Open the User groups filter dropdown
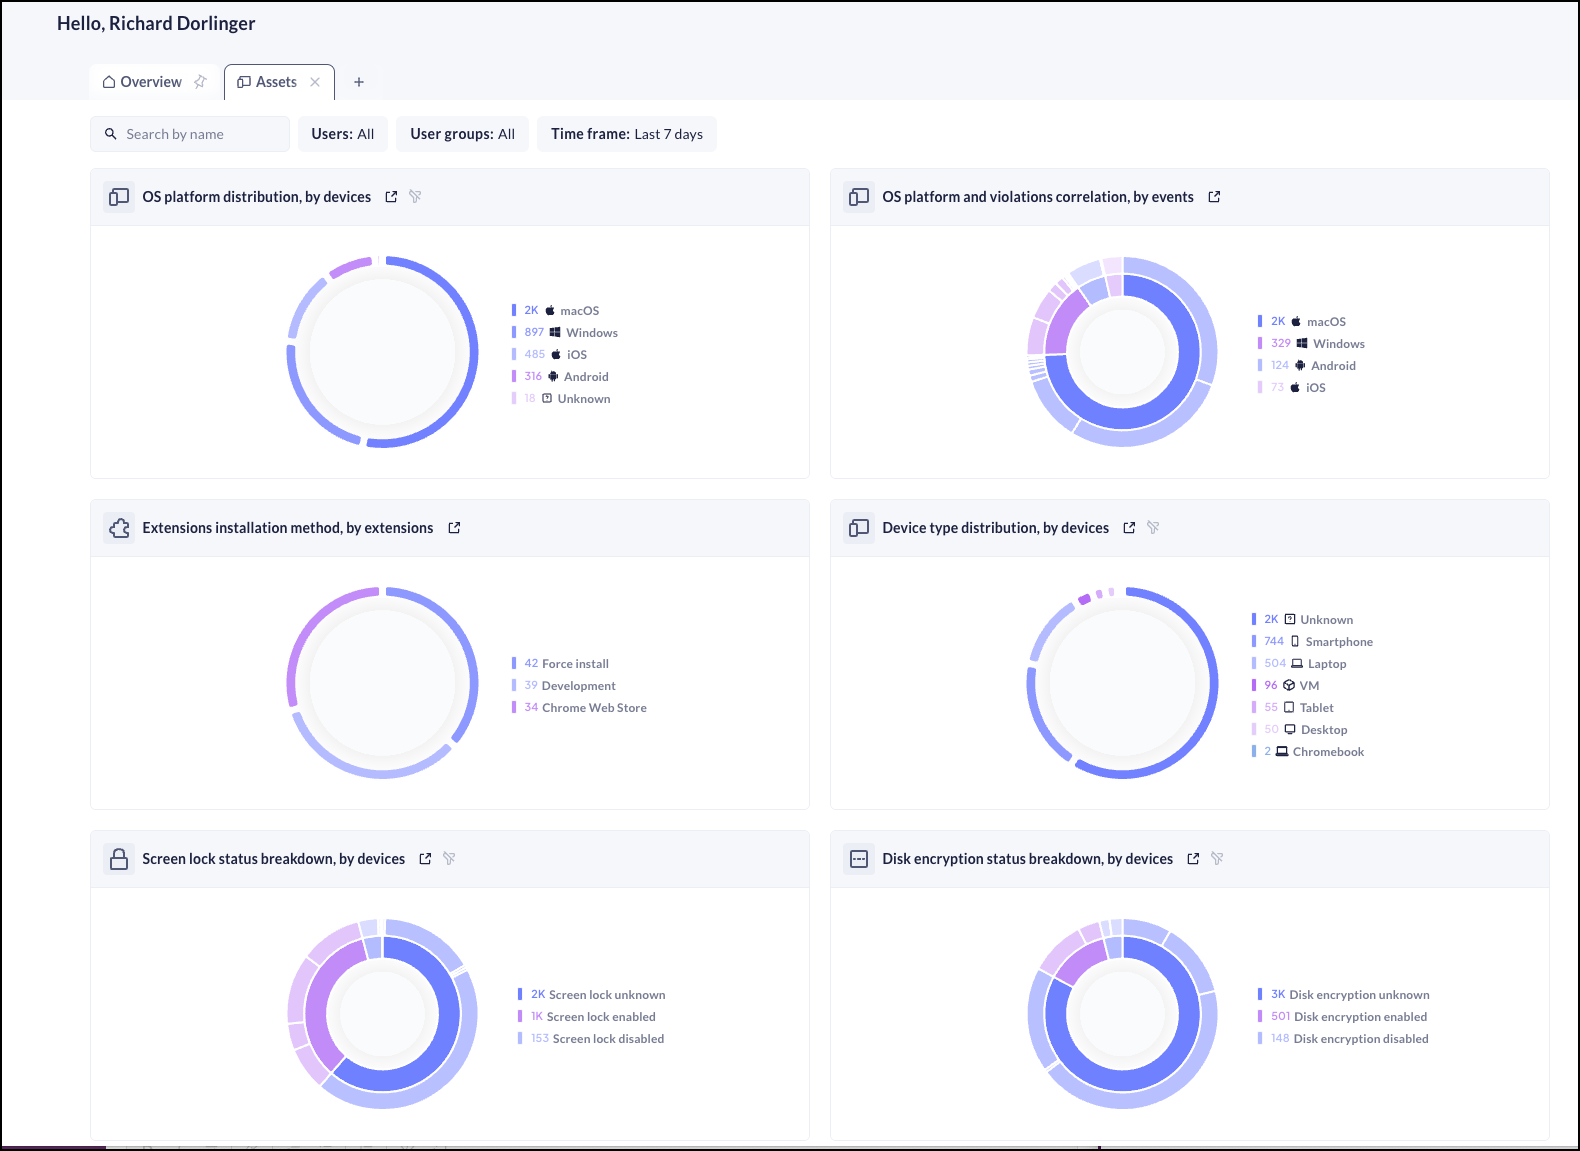Viewport: 1580px width, 1151px height. [x=462, y=134]
